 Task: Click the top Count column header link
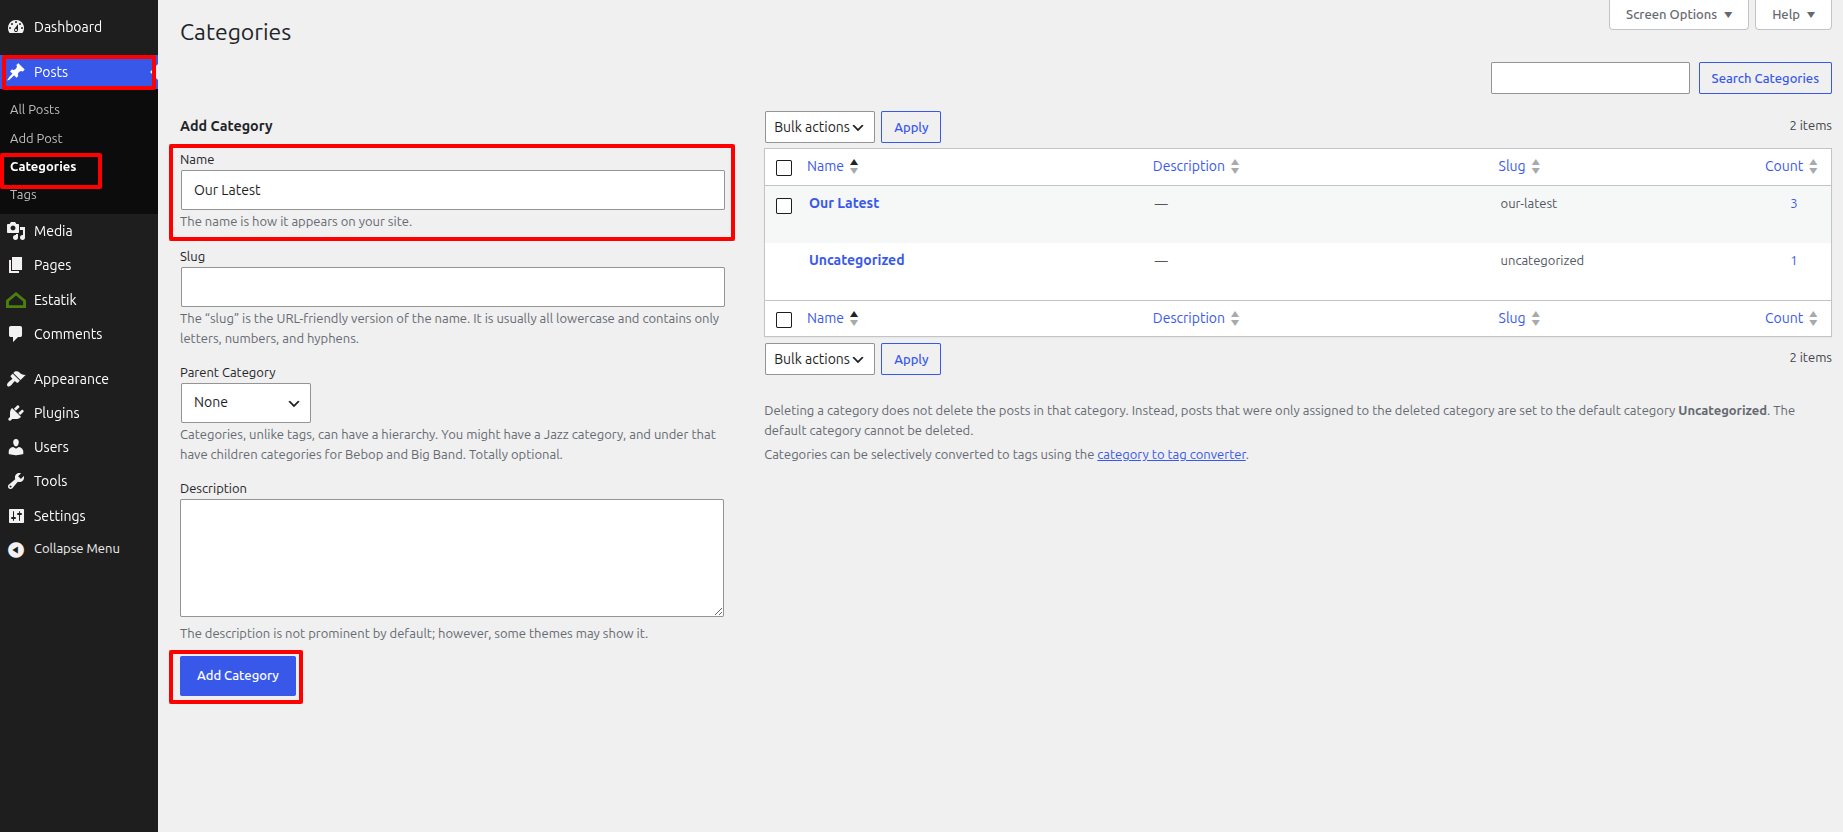click(x=1784, y=166)
